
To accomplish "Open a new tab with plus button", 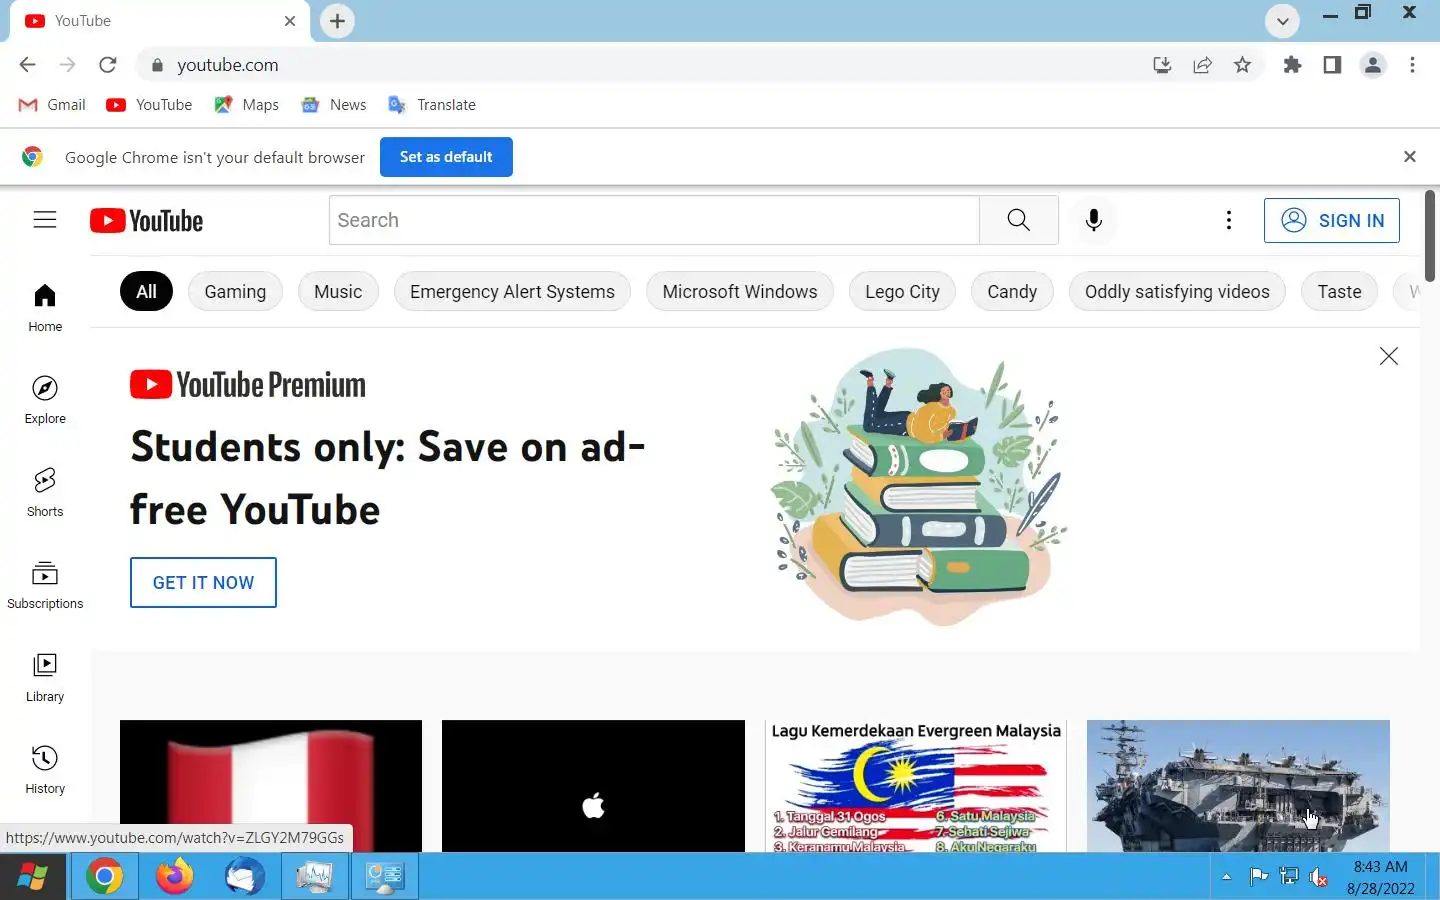I will point(338,21).
